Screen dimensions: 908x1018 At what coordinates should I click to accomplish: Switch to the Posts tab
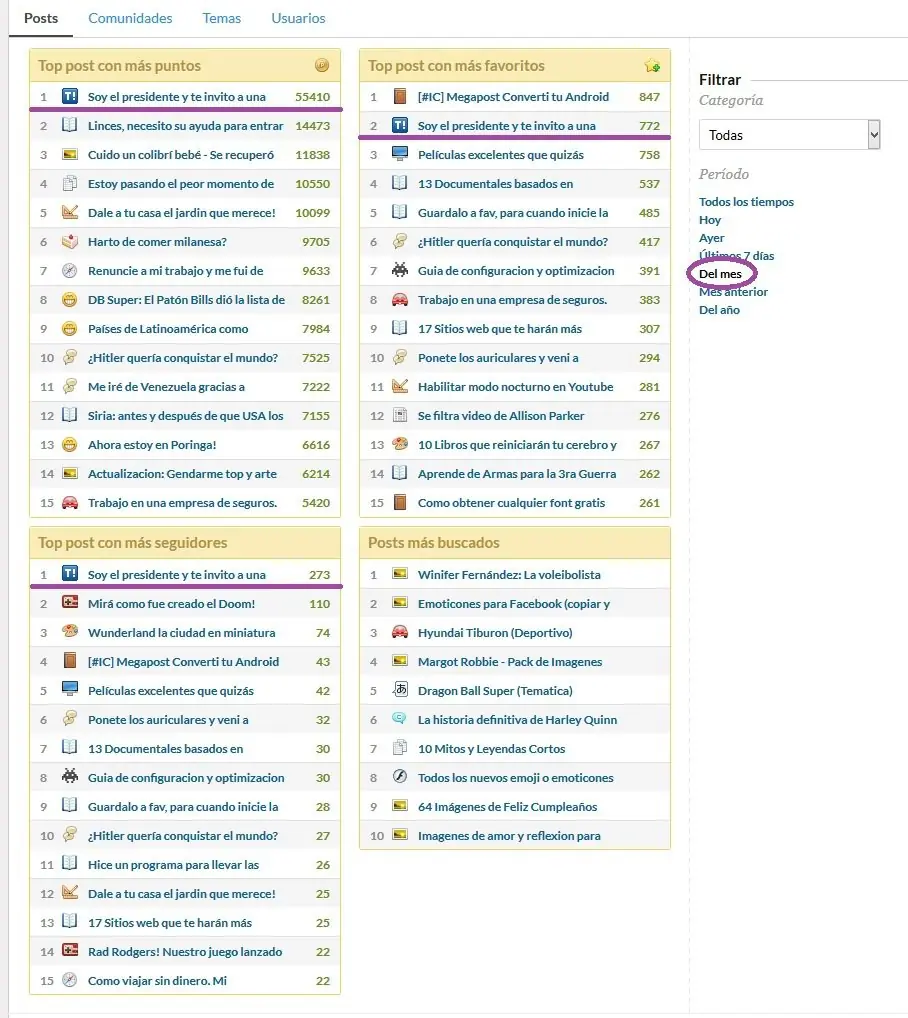41,18
